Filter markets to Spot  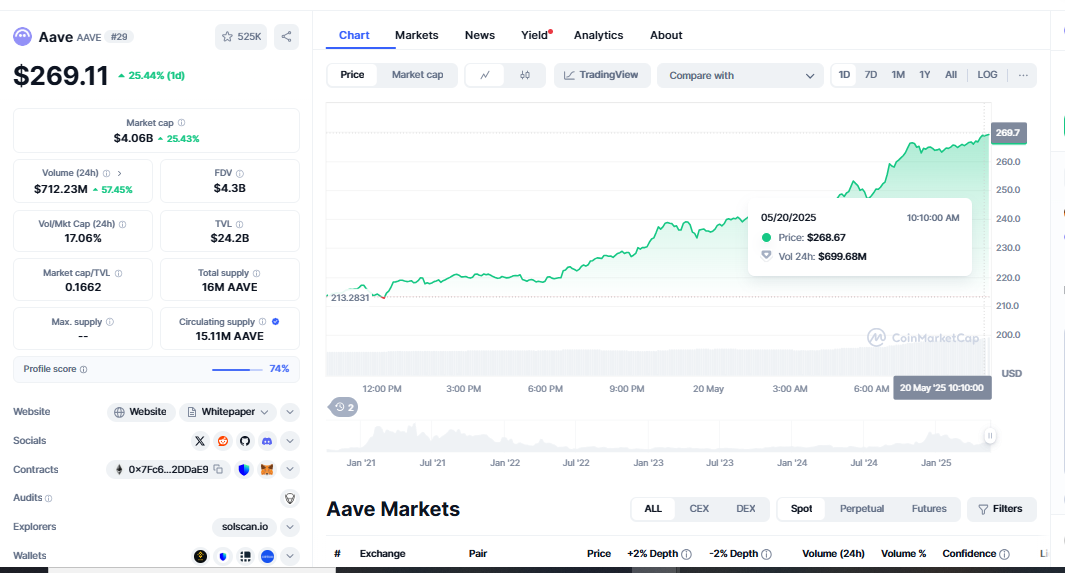[801, 509]
